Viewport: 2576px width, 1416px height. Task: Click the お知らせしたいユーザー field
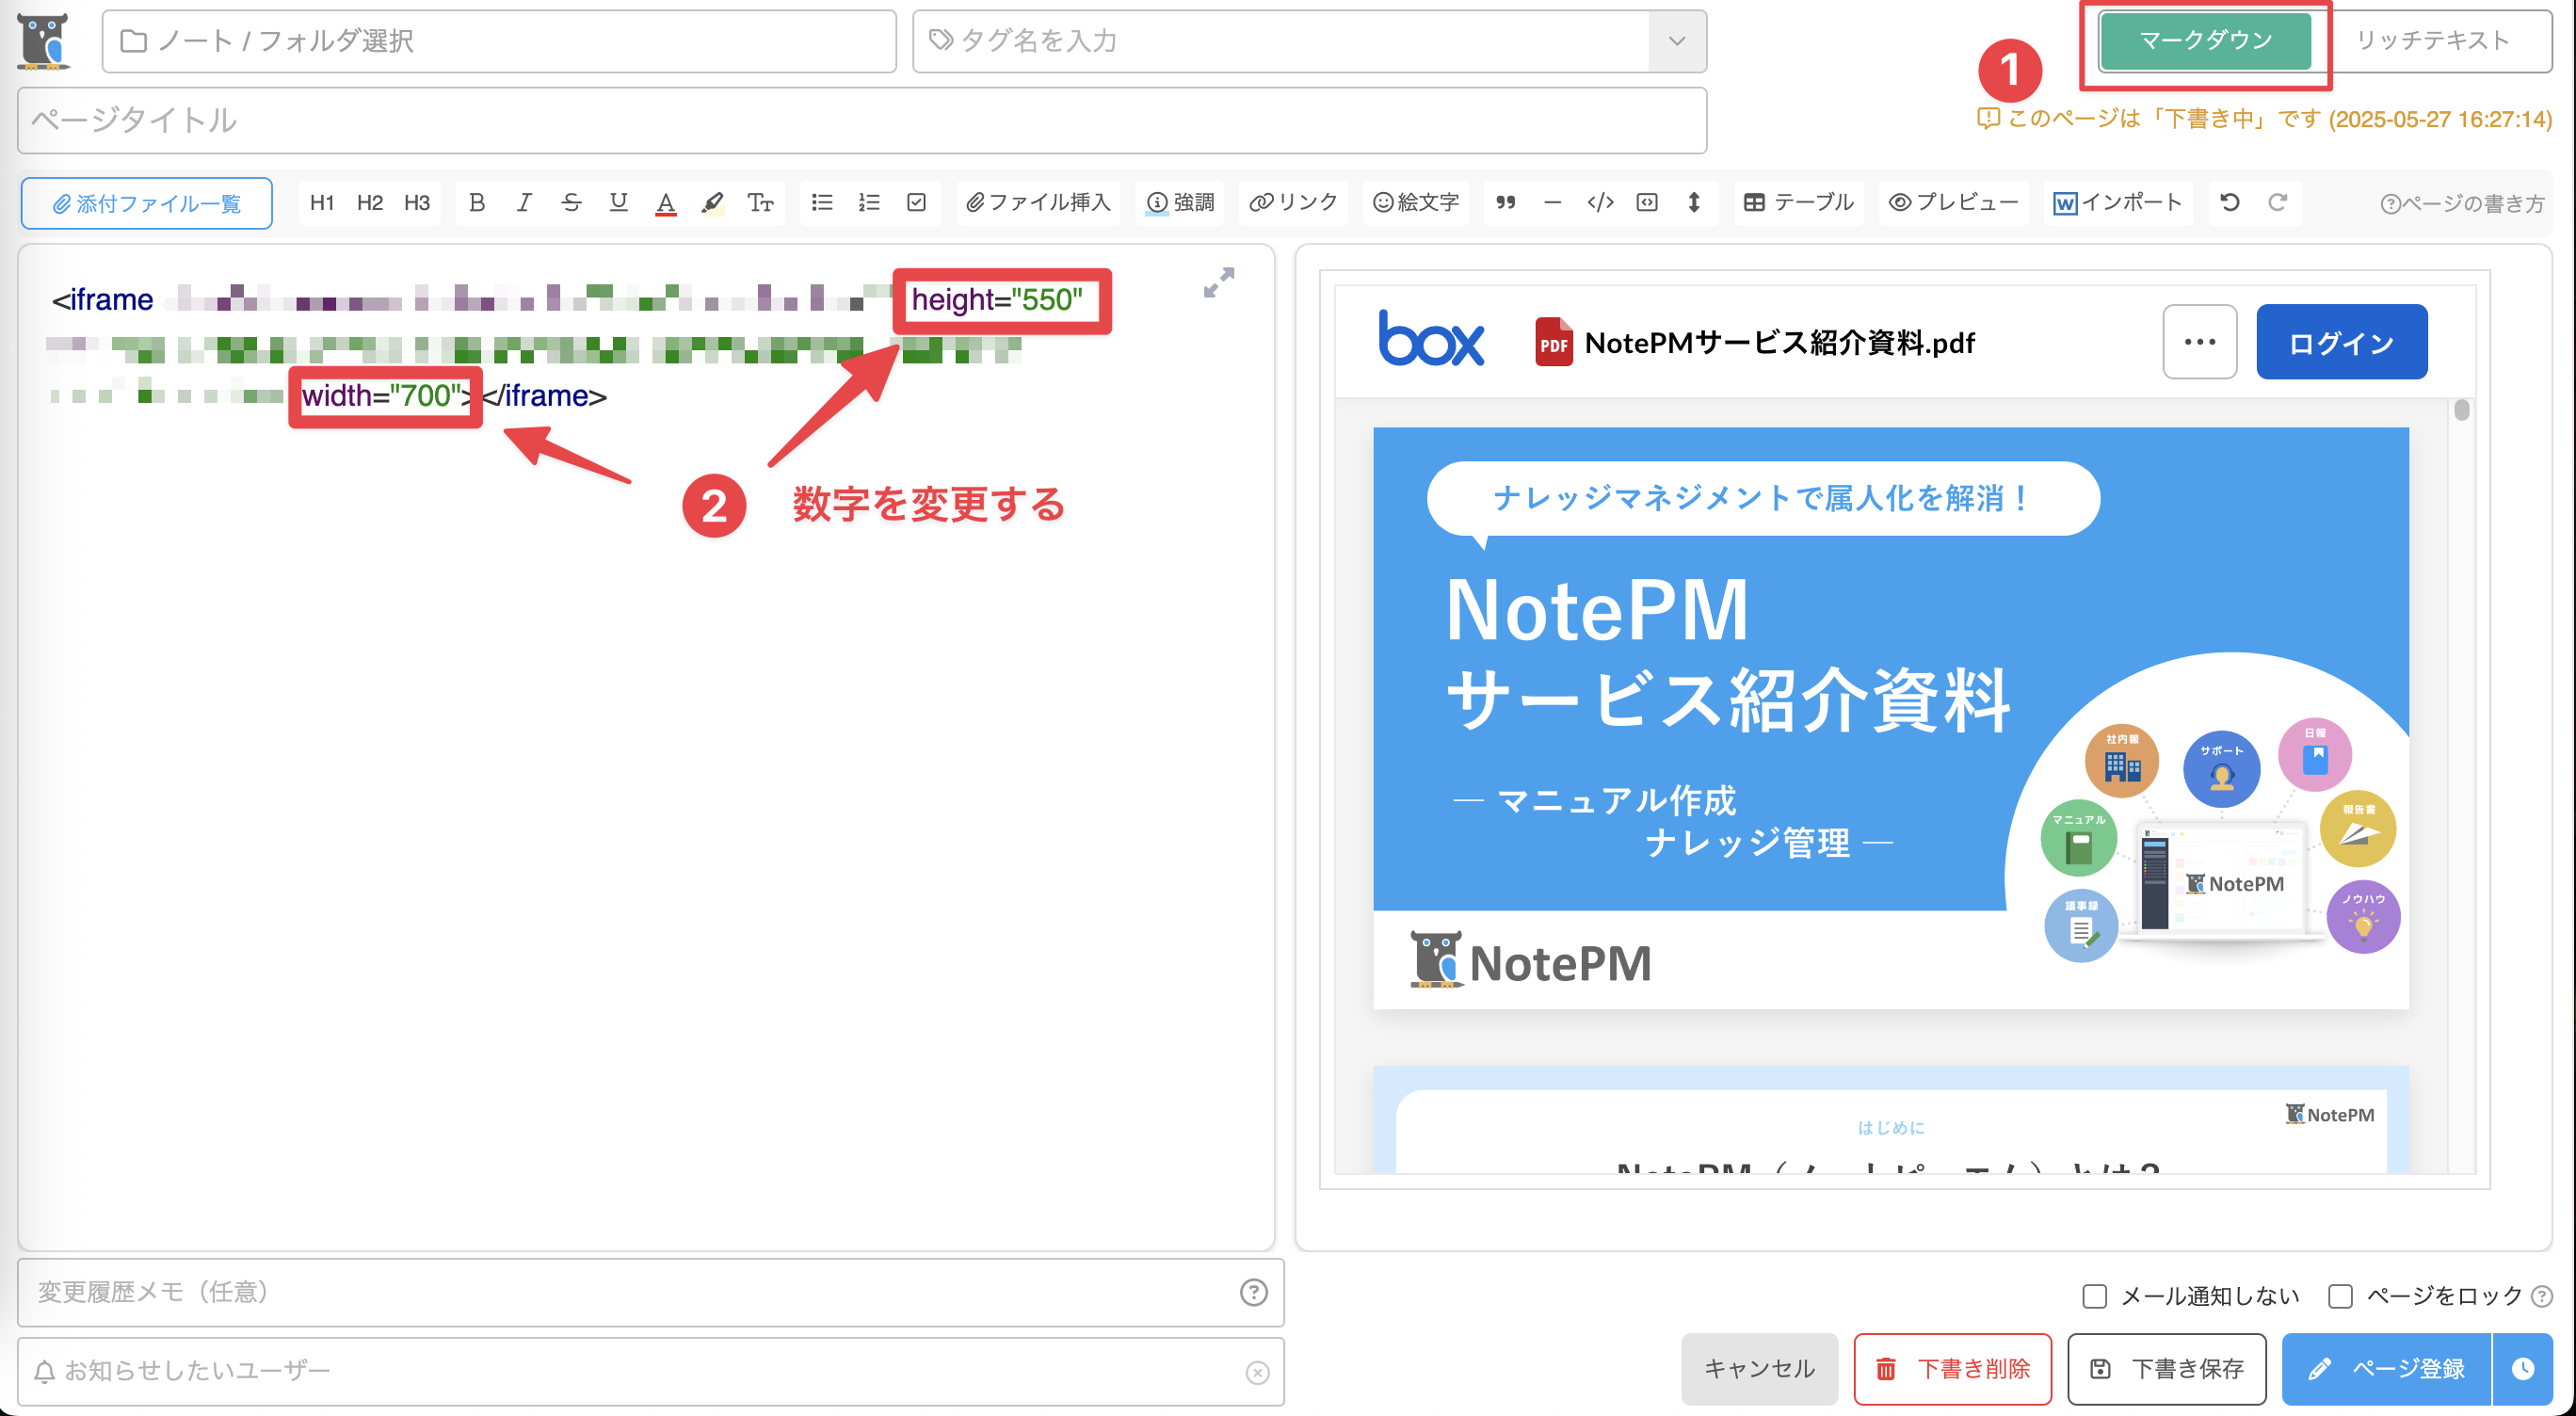coord(650,1371)
